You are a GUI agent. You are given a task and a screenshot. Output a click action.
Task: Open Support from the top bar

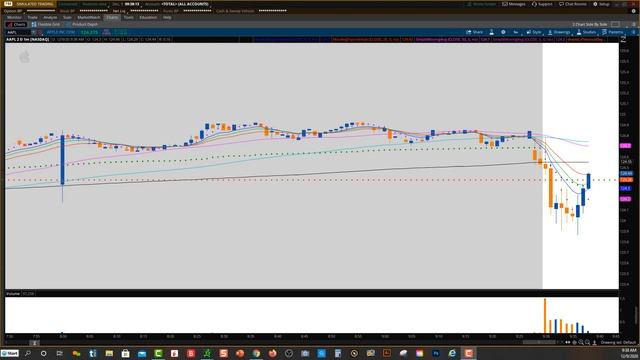point(542,4)
